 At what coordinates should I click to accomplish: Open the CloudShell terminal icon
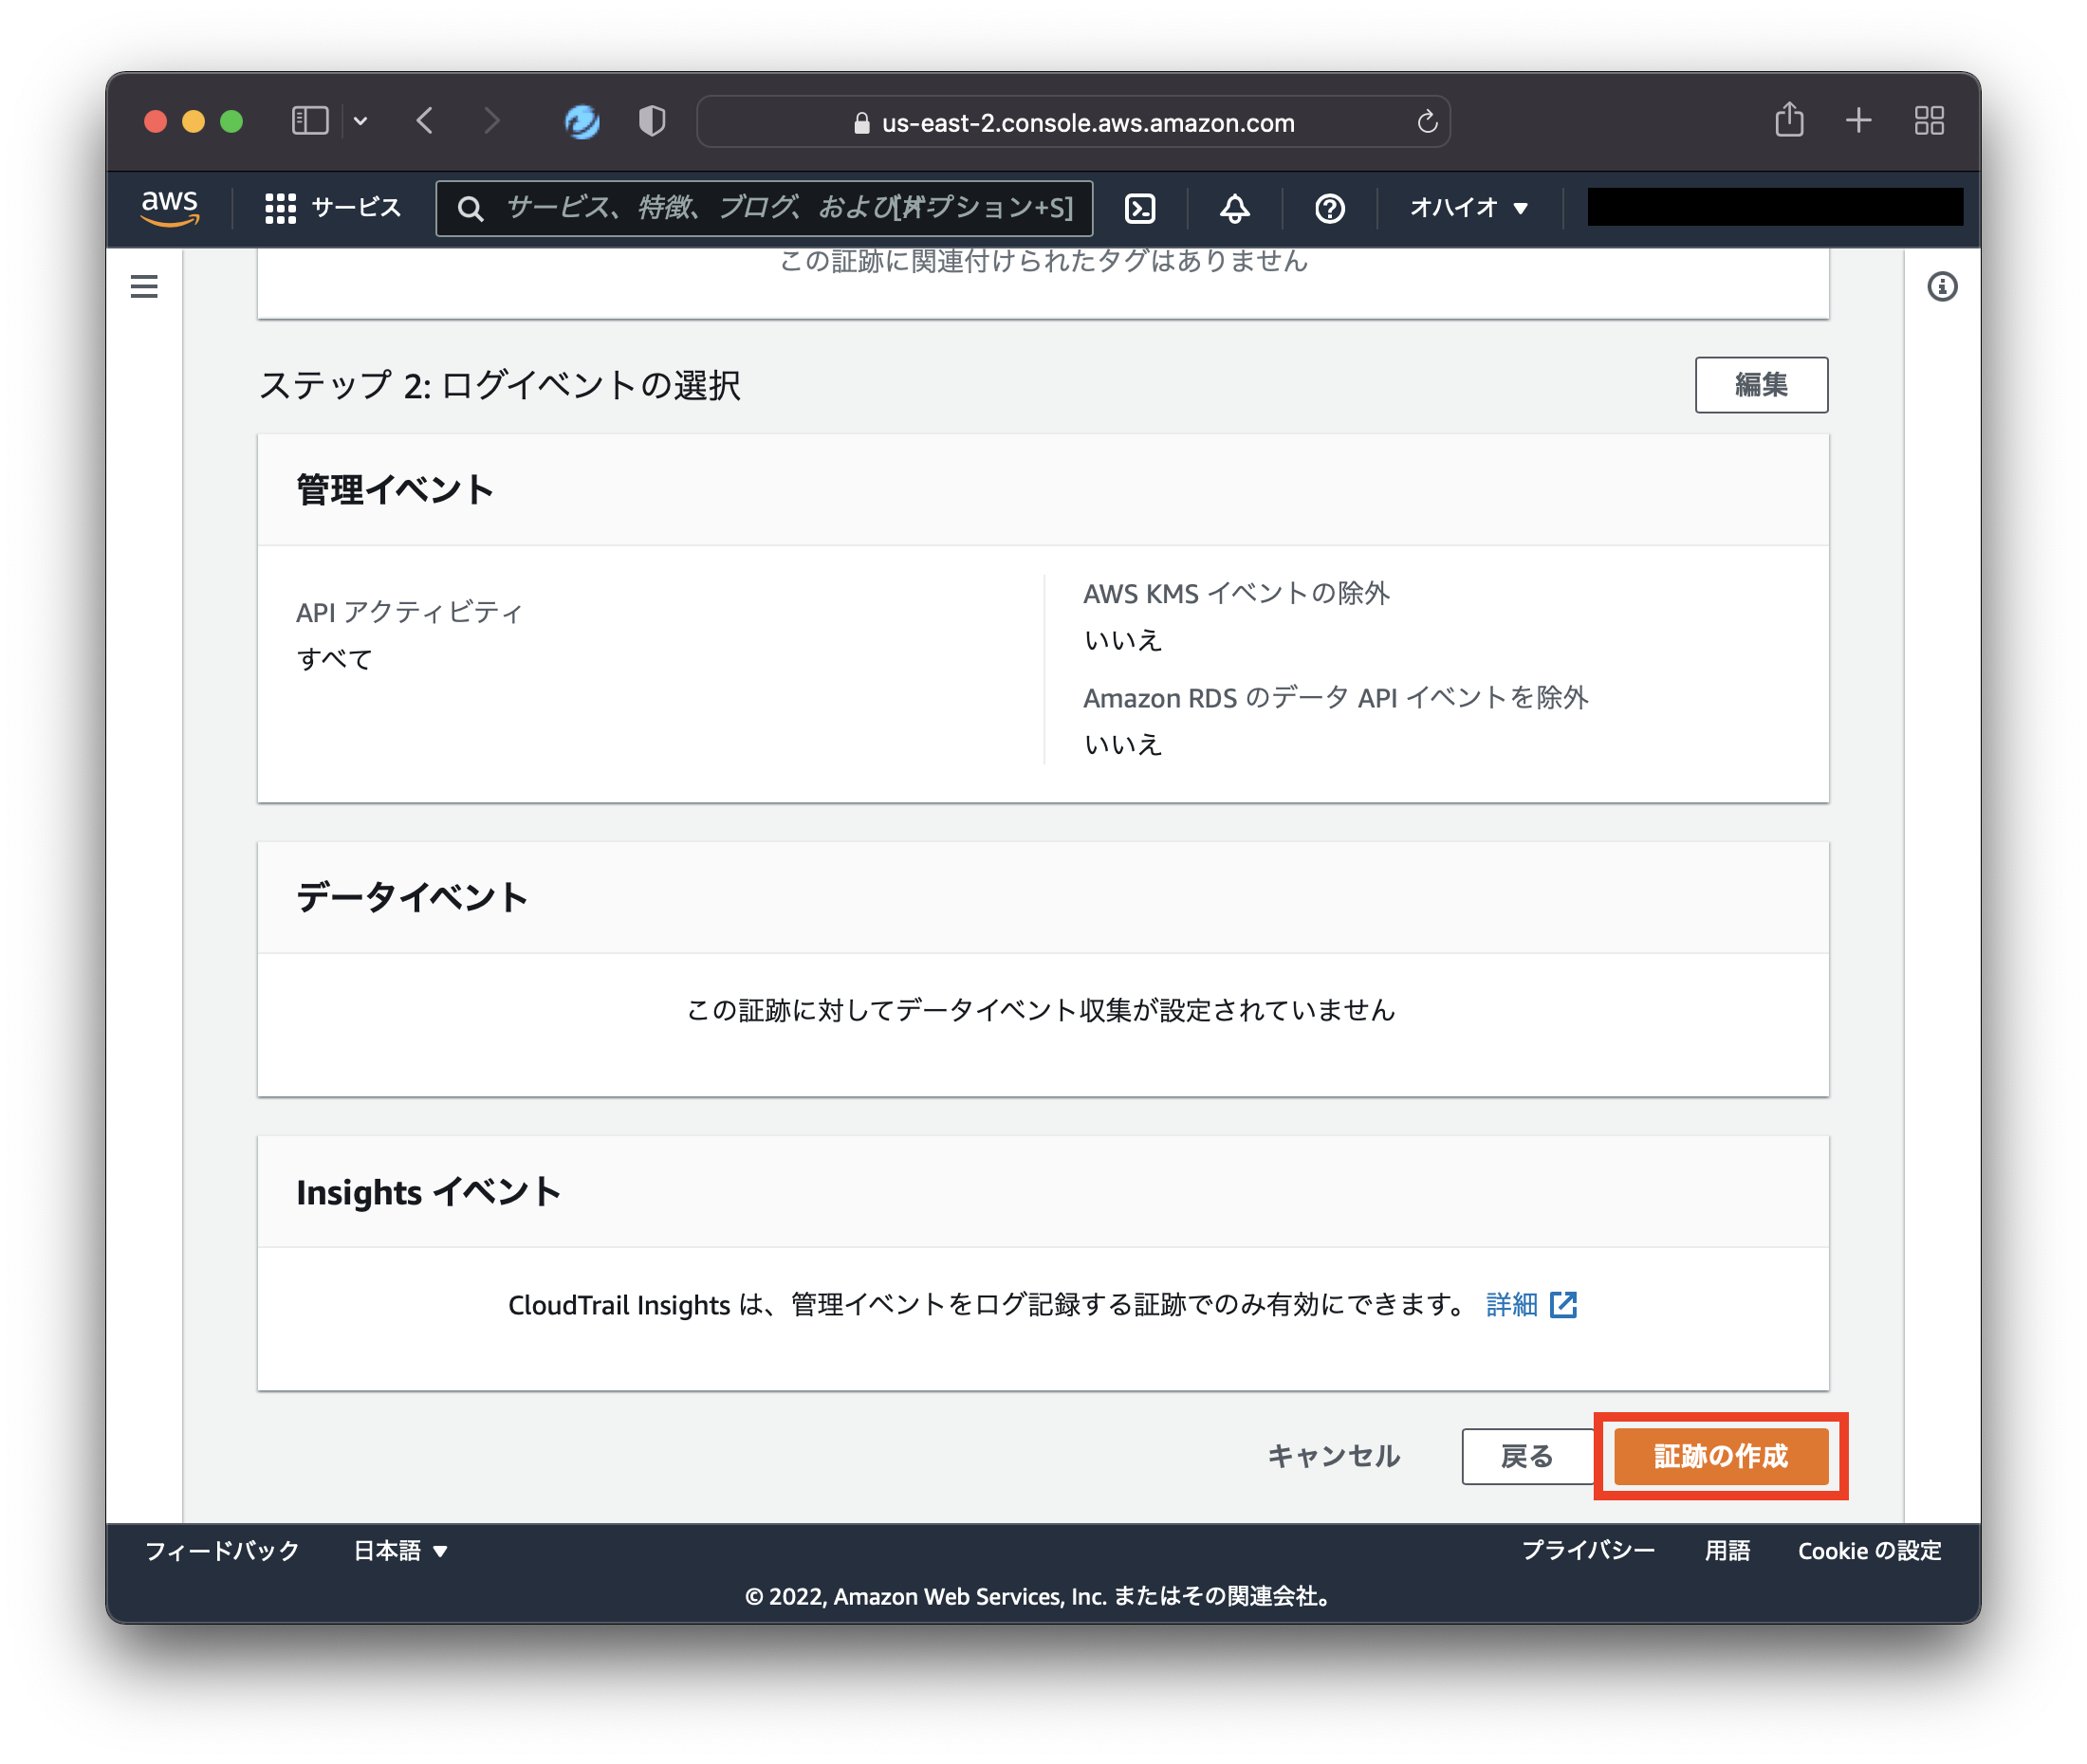pos(1139,209)
